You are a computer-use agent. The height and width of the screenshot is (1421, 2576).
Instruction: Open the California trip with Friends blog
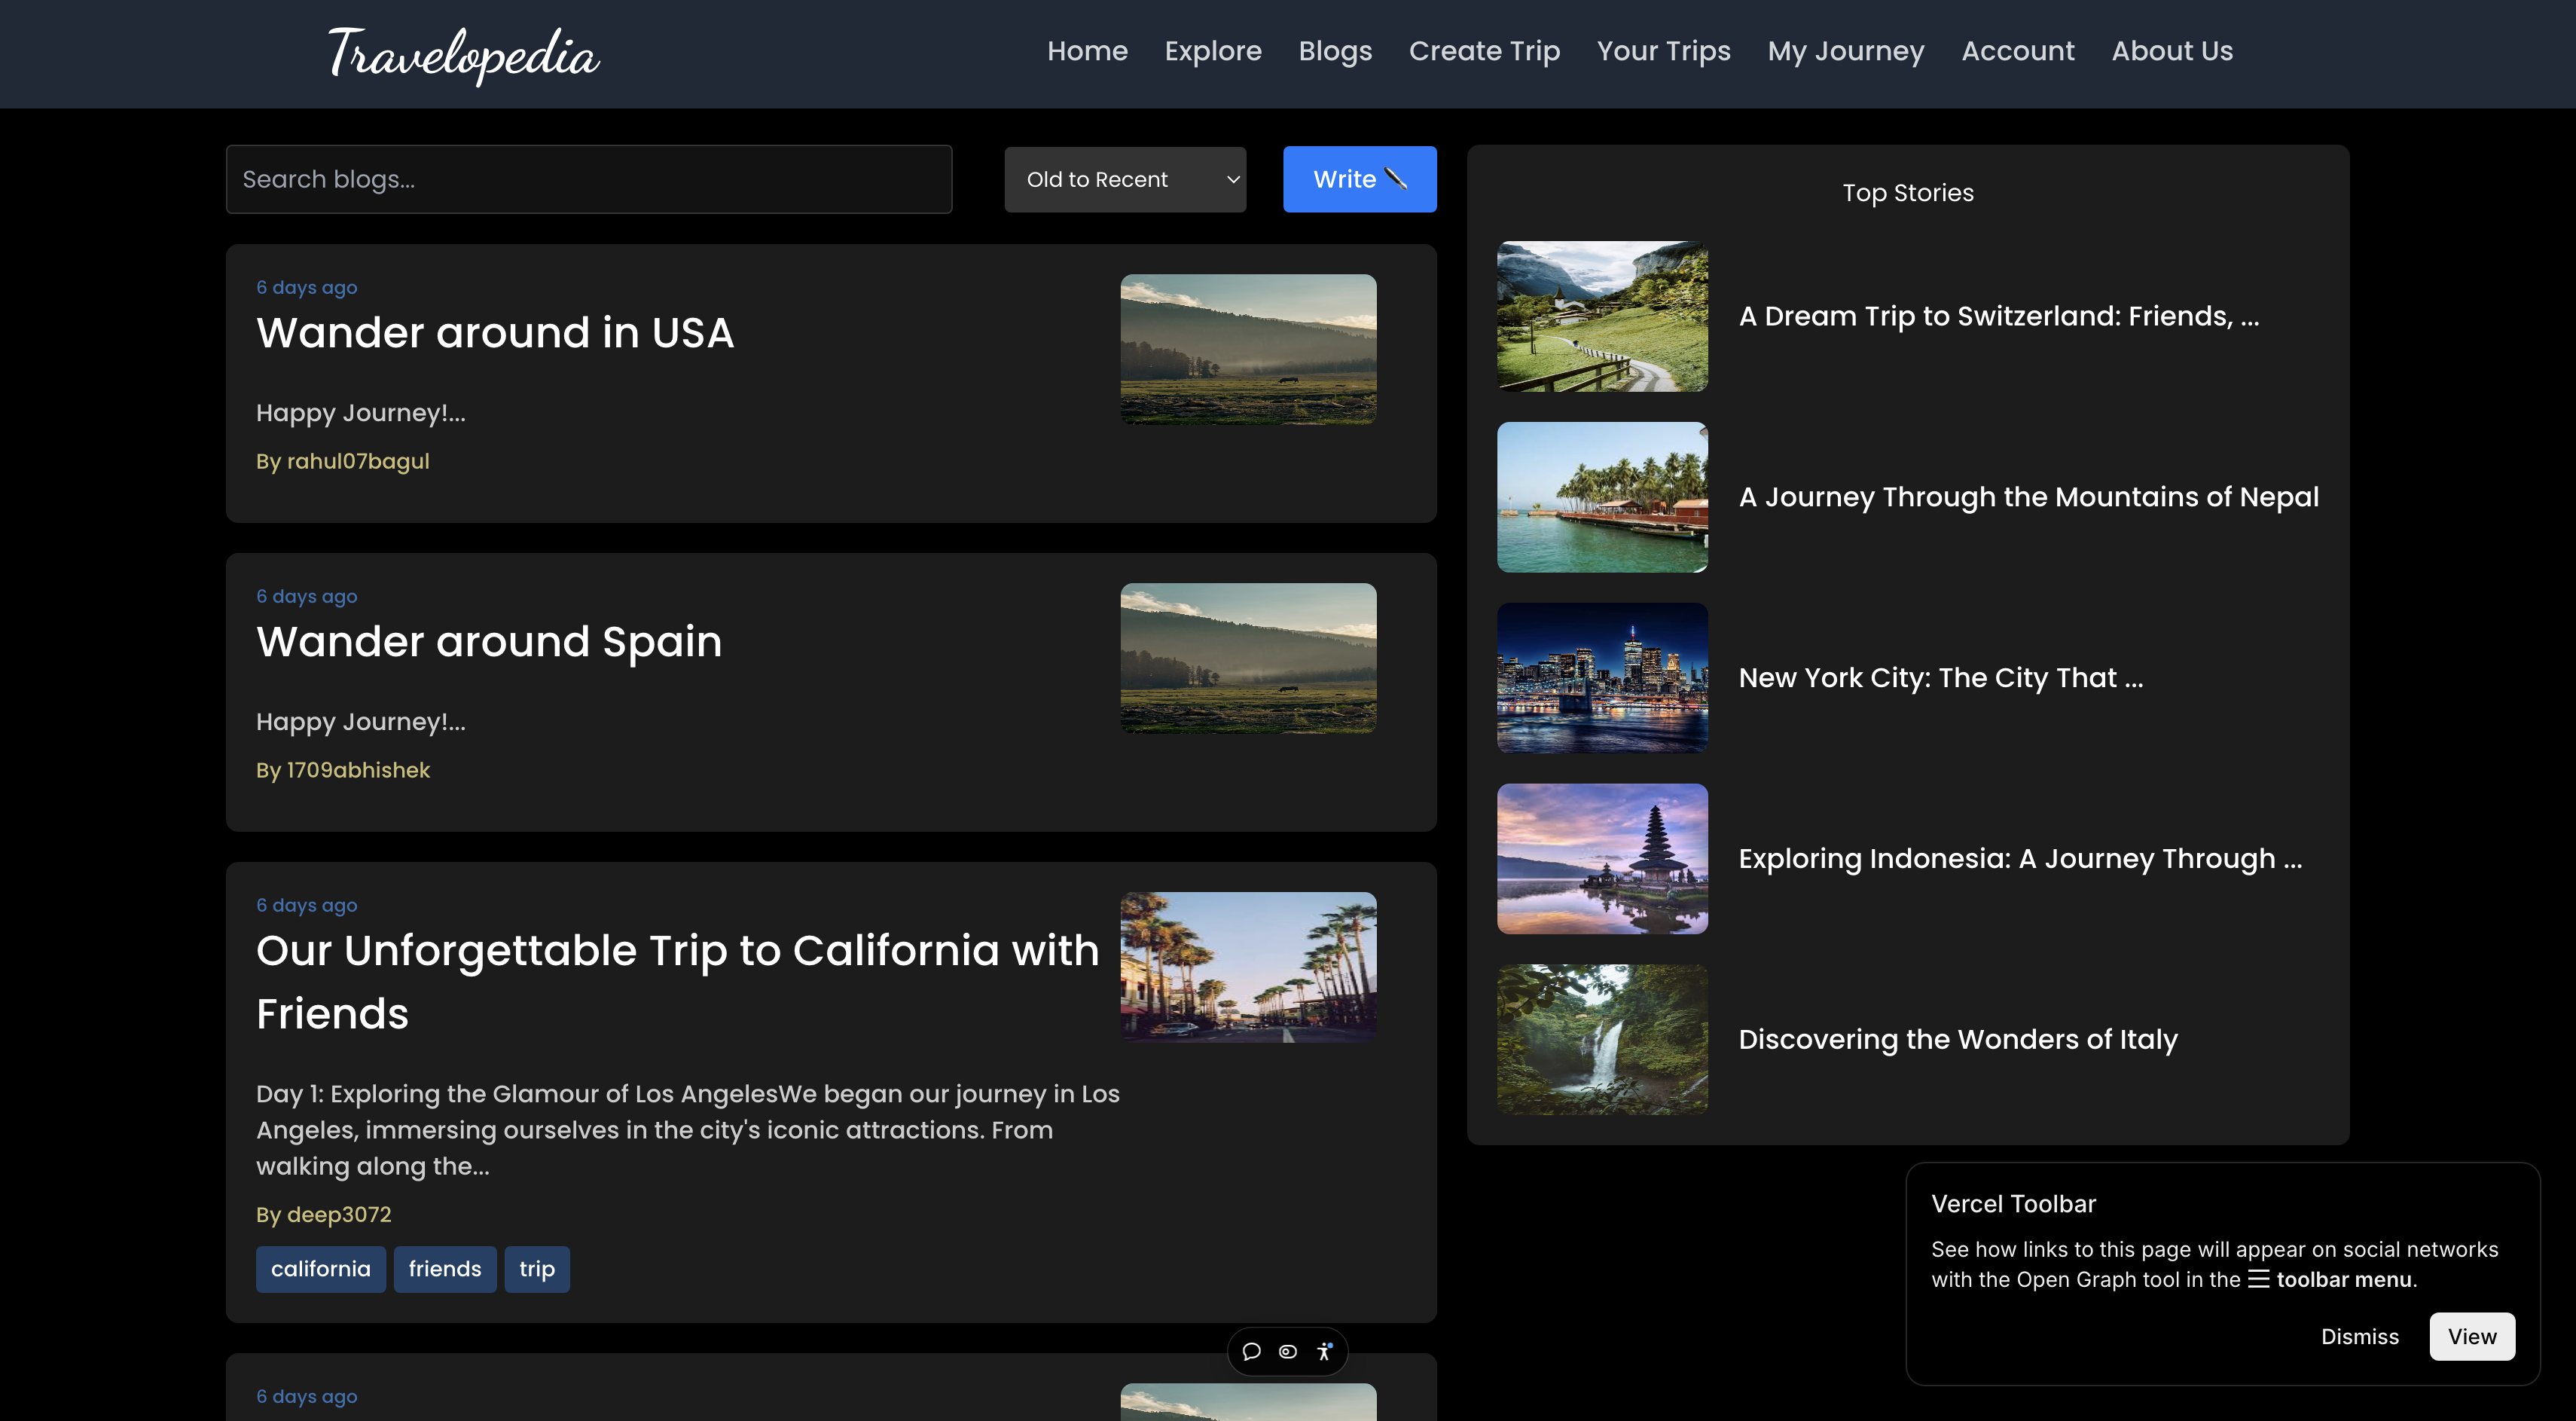(x=677, y=982)
